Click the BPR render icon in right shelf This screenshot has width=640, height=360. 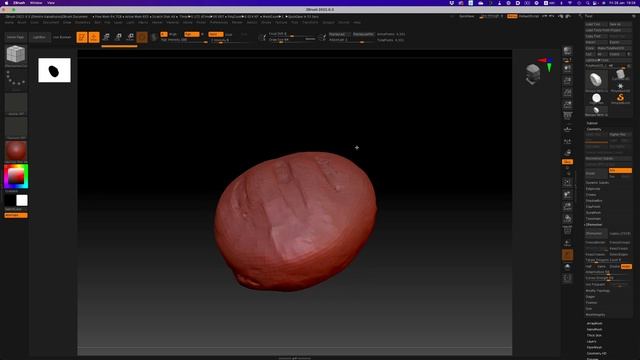coord(567,51)
